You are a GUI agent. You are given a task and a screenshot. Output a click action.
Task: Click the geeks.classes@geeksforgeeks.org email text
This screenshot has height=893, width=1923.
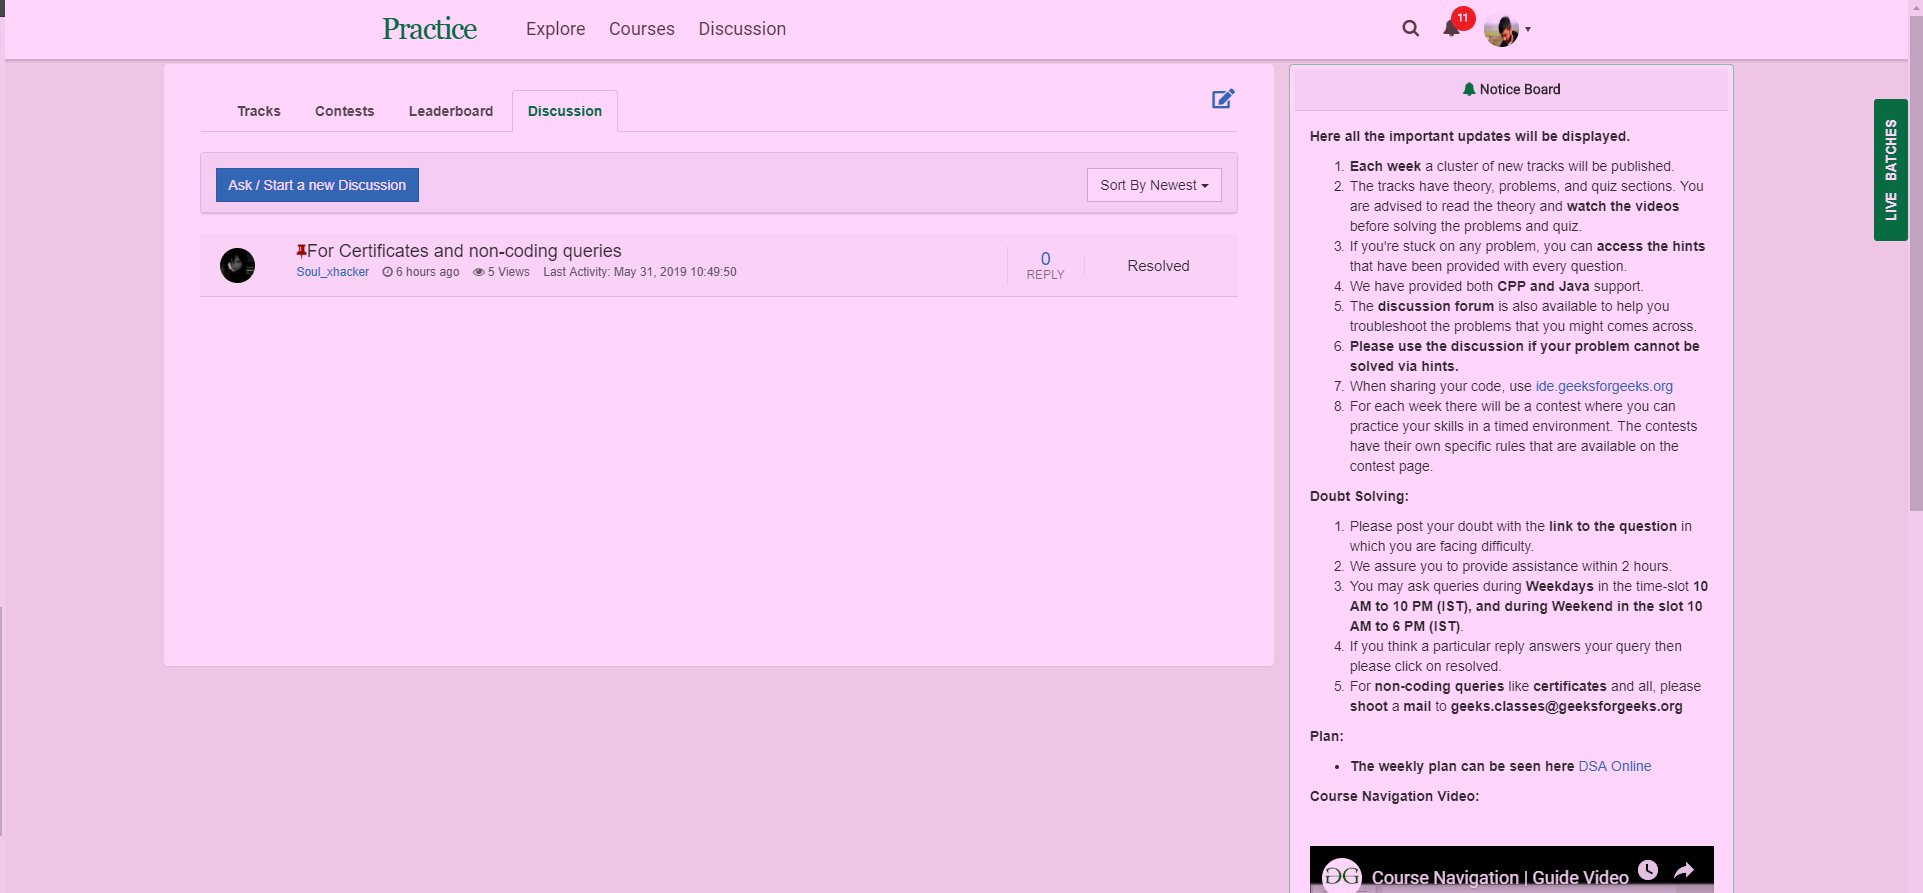[1567, 706]
